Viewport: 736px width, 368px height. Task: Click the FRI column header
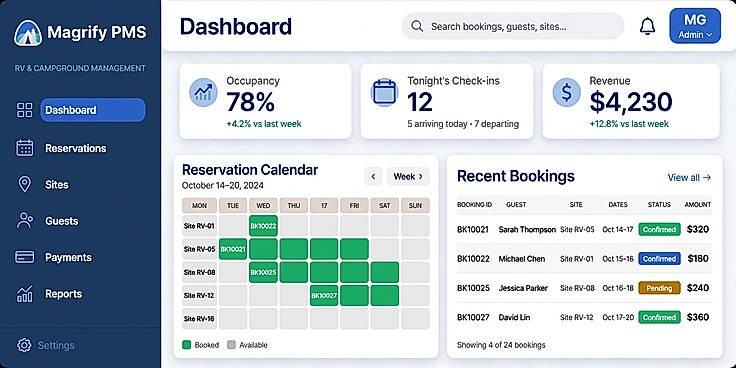point(354,206)
